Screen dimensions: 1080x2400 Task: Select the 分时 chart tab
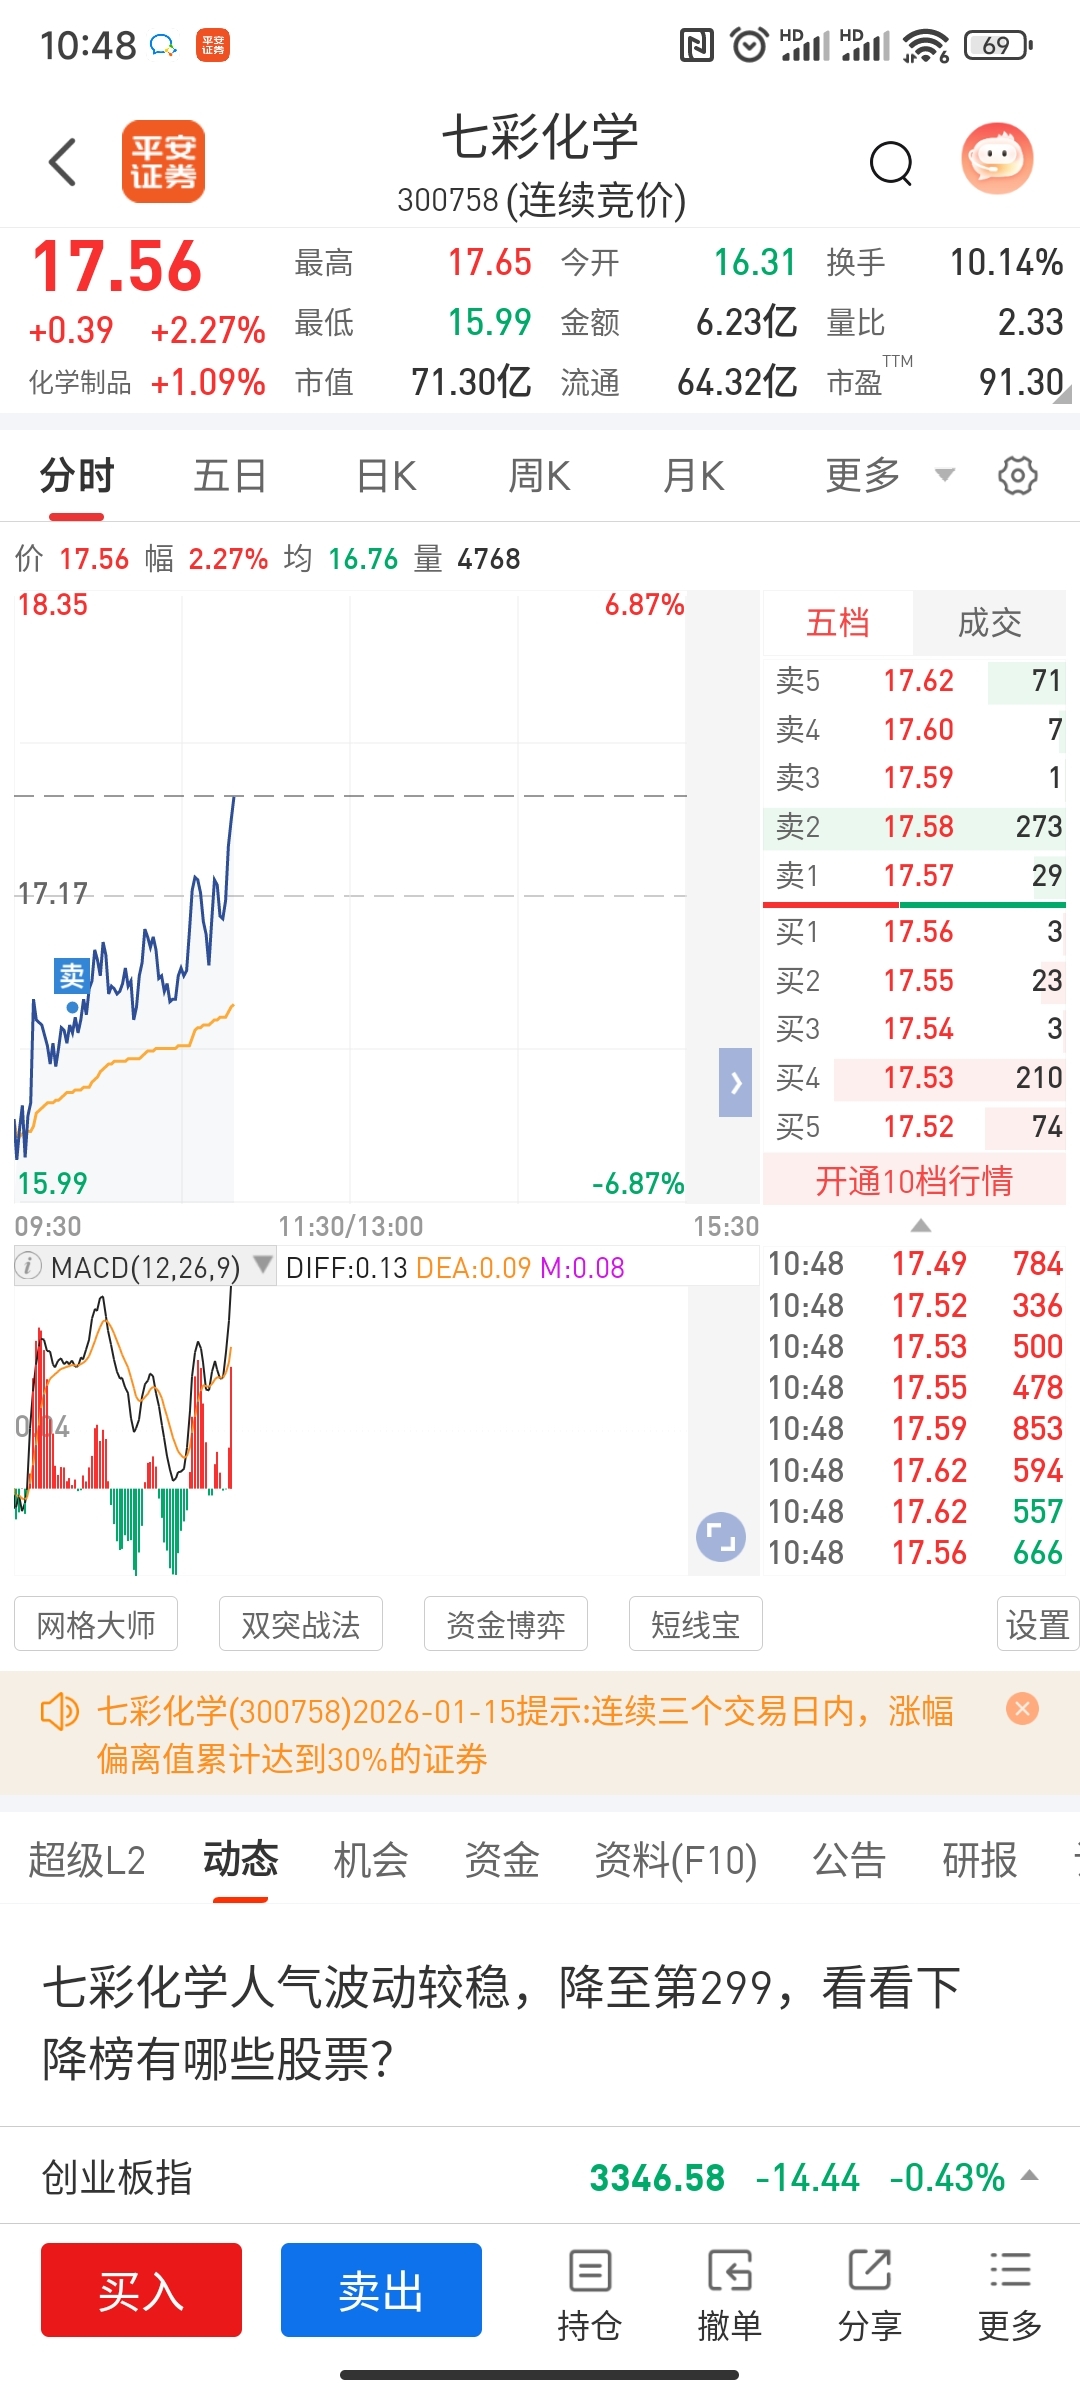[x=77, y=476]
